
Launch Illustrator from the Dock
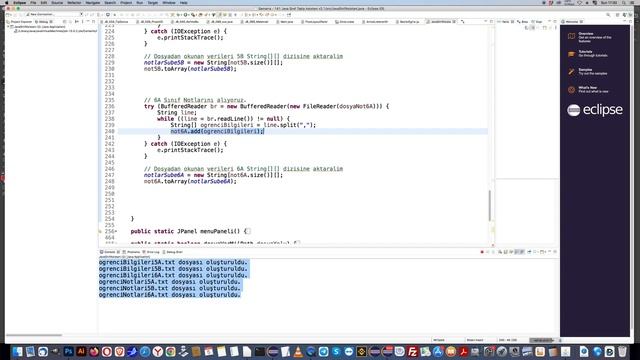tap(81, 351)
